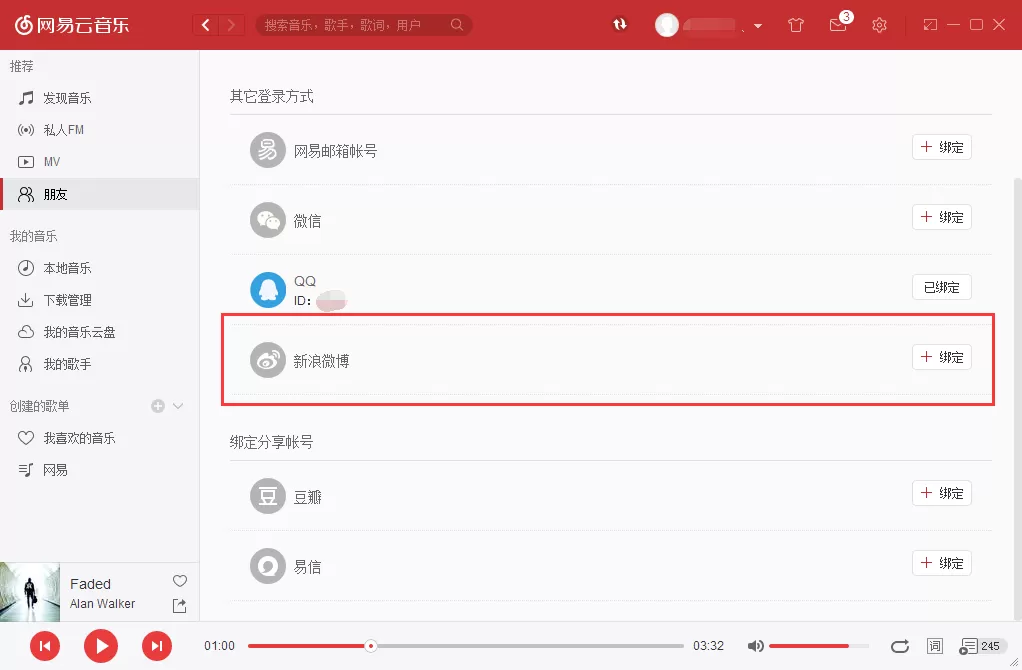The width and height of the screenshot is (1022, 670).
Task: Open 我喜欢的音乐 playlist
Action: [x=100, y=438]
